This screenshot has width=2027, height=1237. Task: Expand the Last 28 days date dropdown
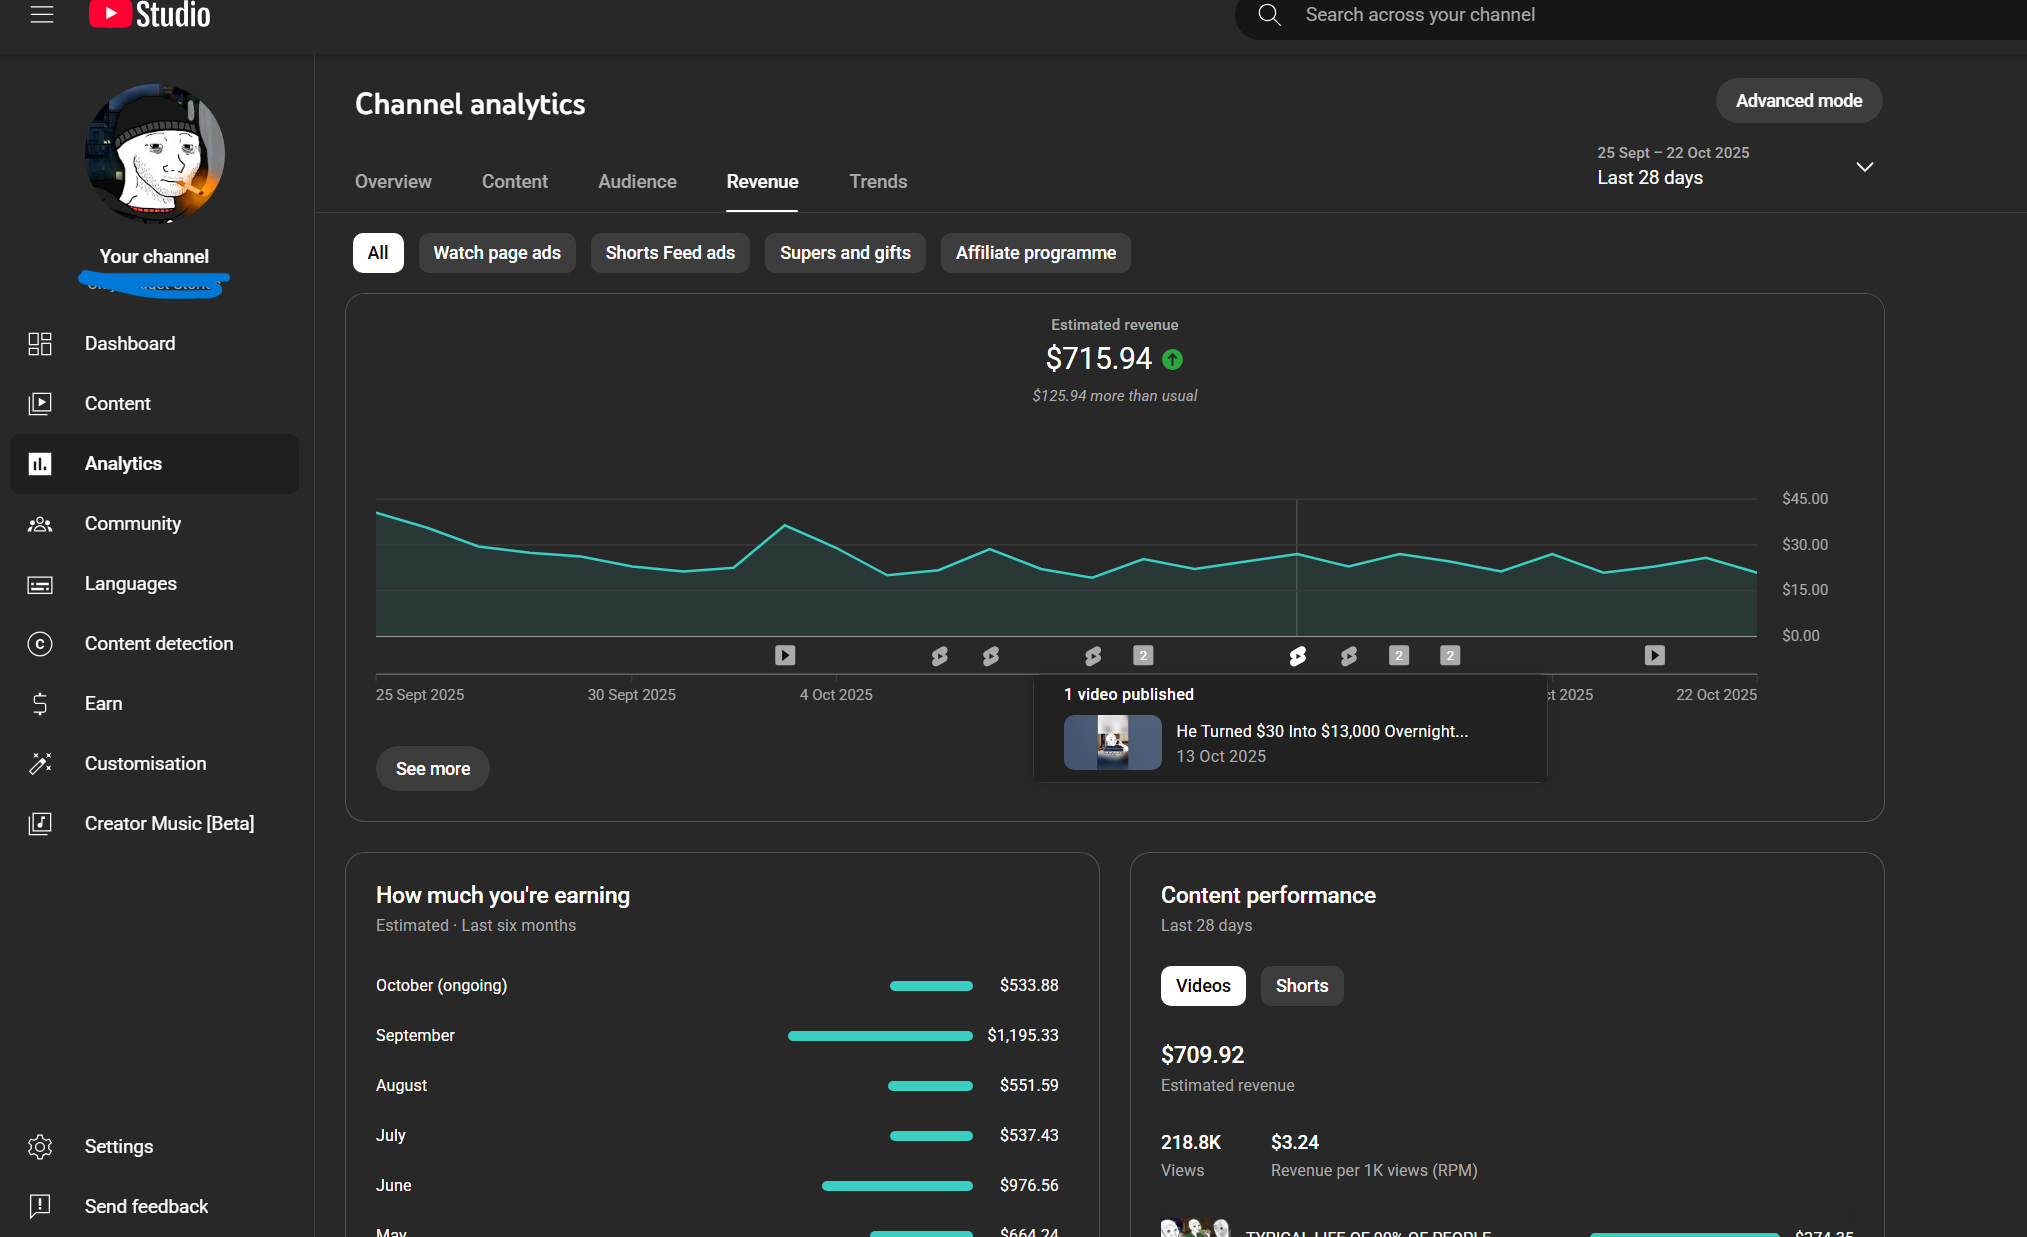[x=1864, y=167]
